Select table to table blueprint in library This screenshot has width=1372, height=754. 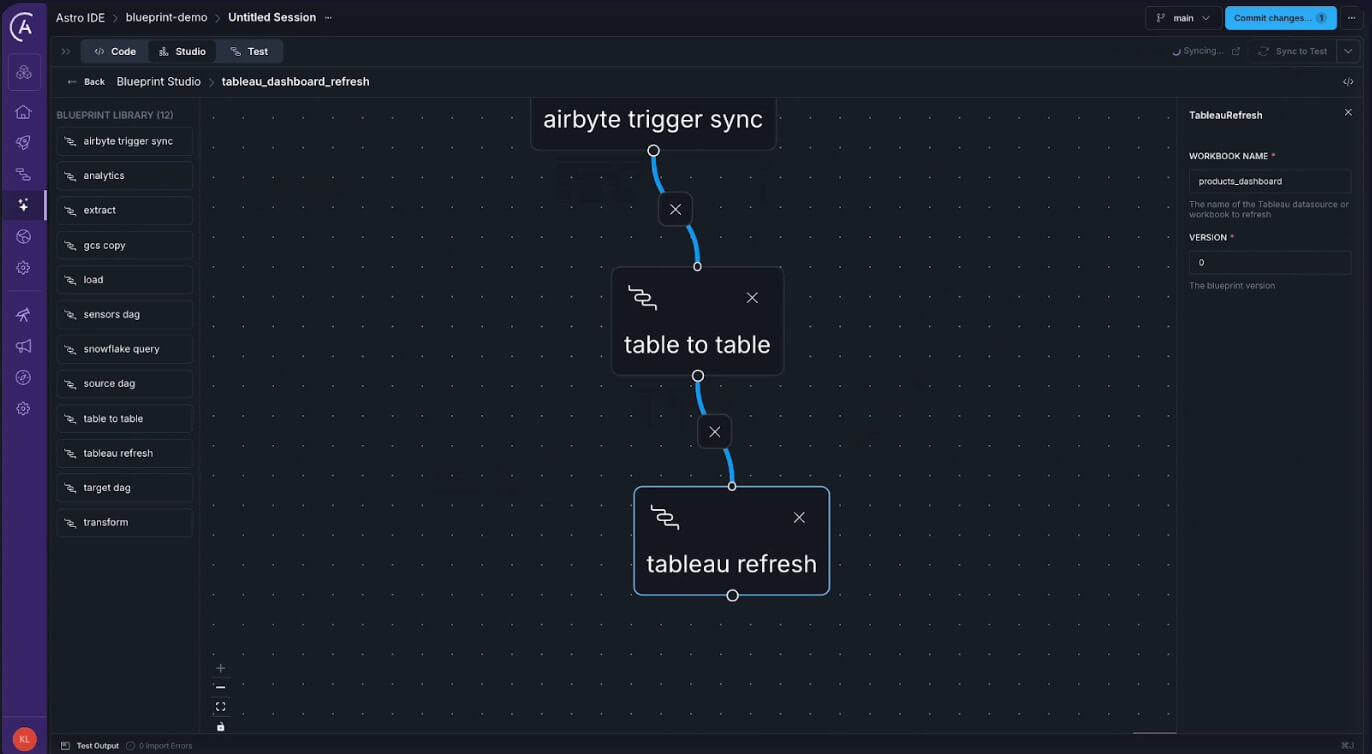pos(125,418)
